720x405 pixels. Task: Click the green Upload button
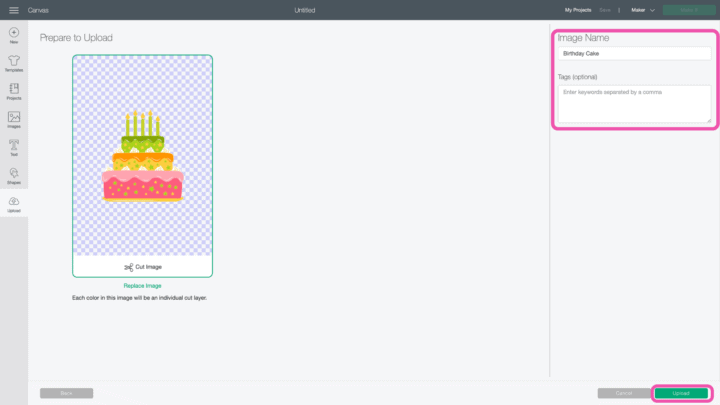click(x=681, y=393)
